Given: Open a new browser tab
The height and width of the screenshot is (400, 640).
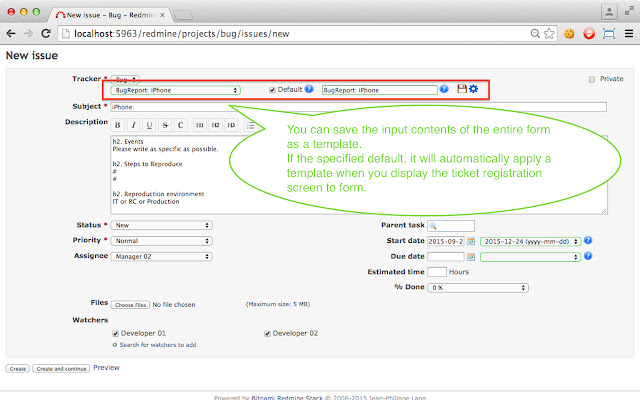Looking at the screenshot, I should pos(183,16).
